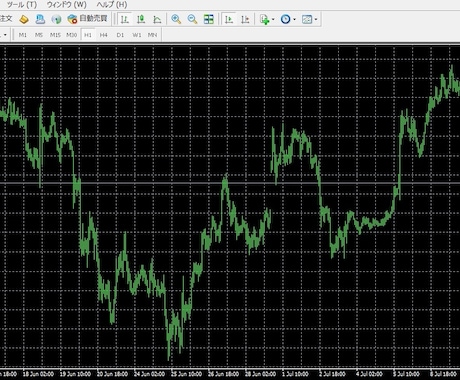Click the chart templates icon
The height and width of the screenshot is (380, 460).
point(307,19)
